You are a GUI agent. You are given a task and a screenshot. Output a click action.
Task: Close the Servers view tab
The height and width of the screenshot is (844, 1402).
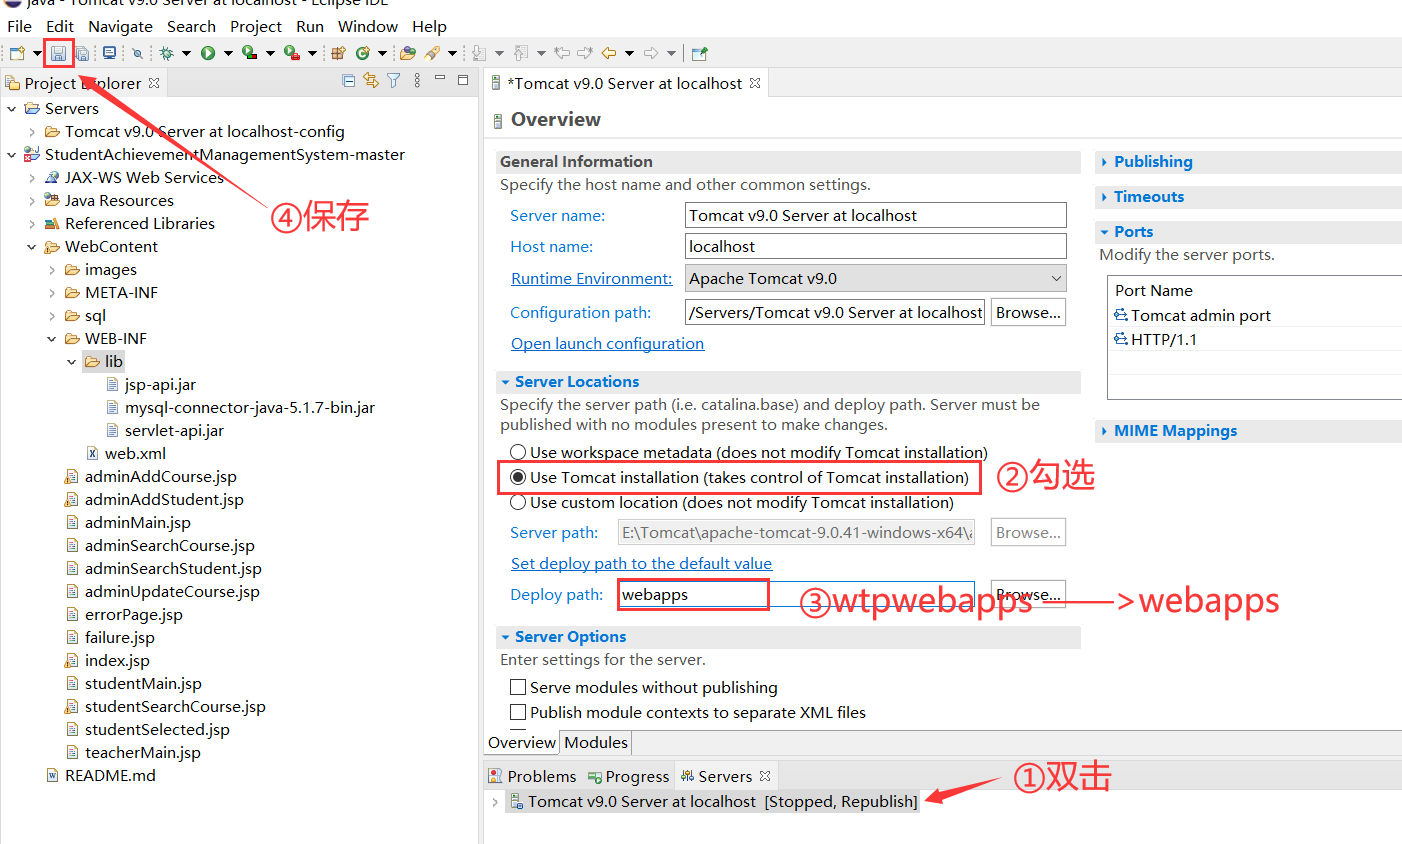click(765, 776)
